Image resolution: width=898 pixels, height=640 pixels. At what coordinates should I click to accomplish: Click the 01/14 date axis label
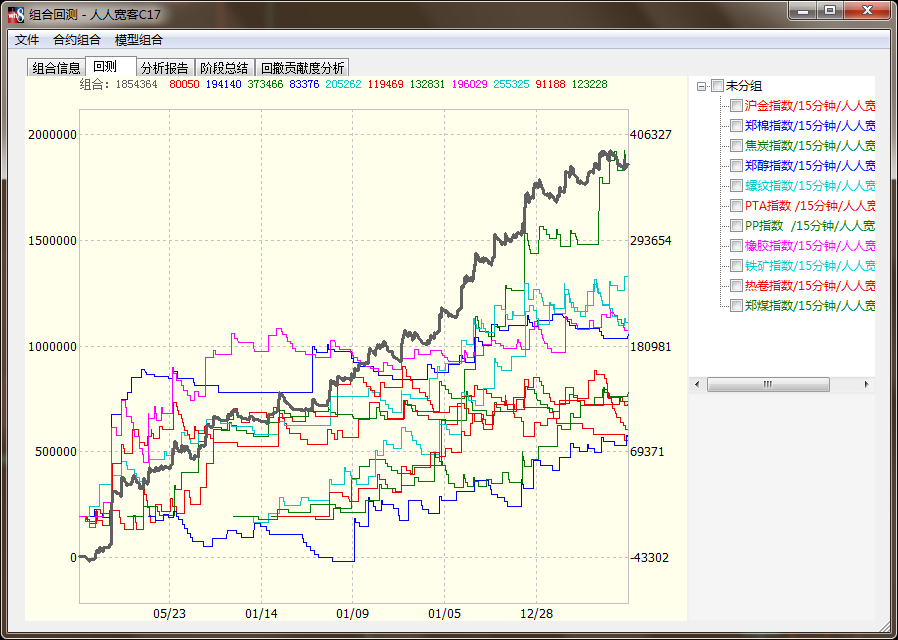click(x=261, y=614)
